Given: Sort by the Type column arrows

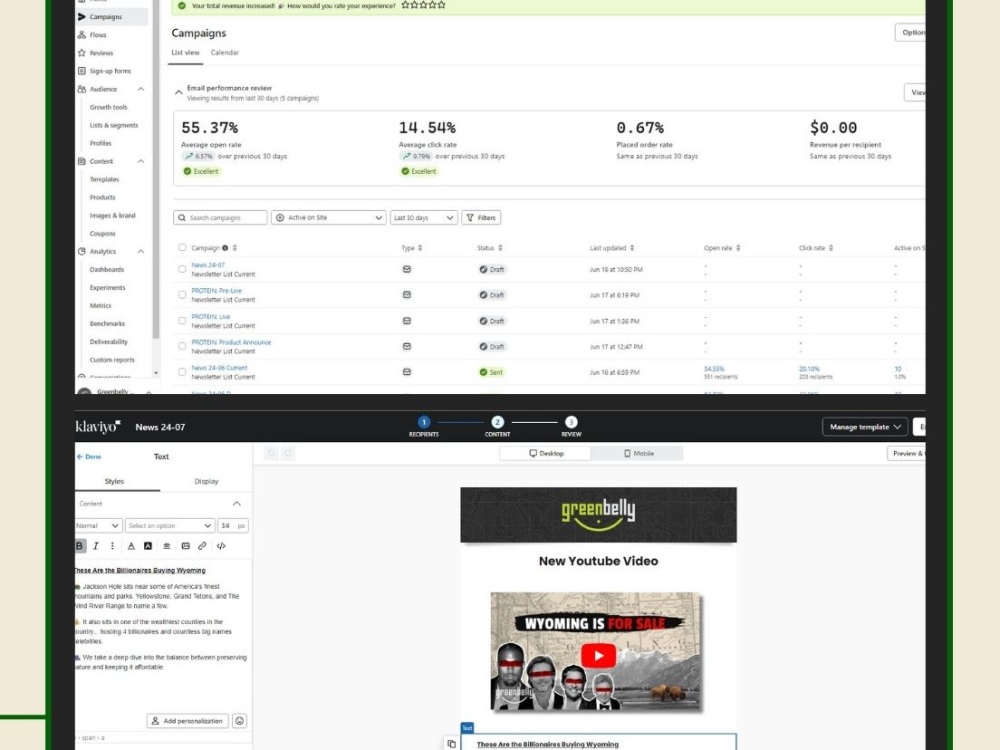Looking at the screenshot, I should click(x=420, y=247).
